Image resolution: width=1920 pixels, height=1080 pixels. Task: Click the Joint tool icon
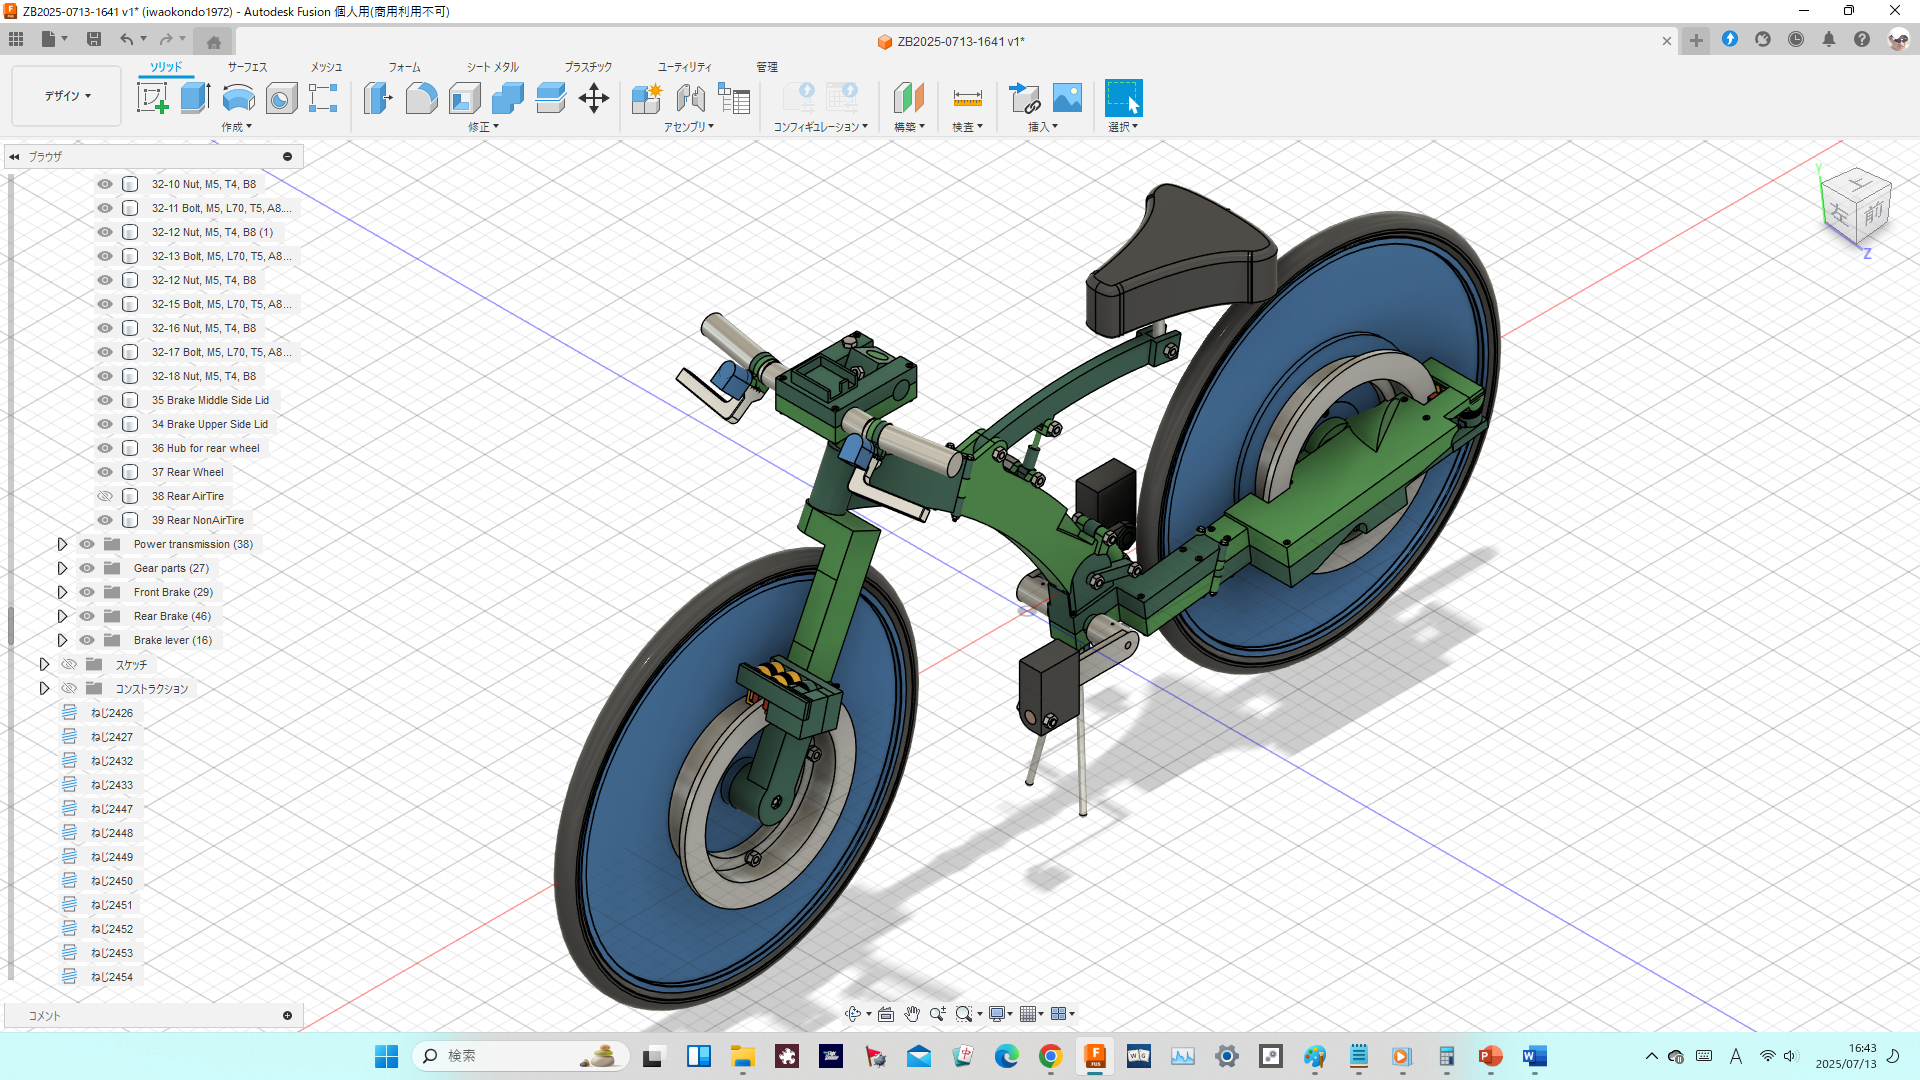690,98
